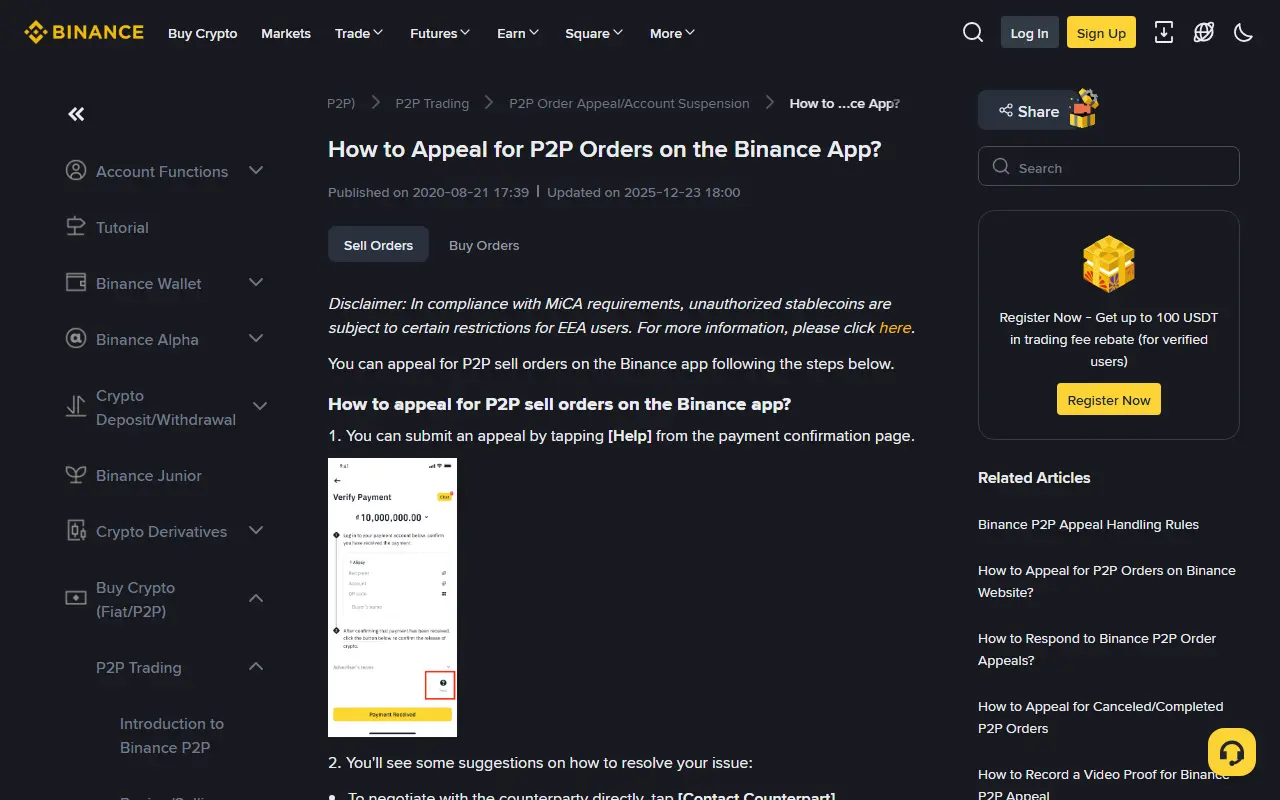
Task: Click the Register Now button
Action: [x=1109, y=400]
